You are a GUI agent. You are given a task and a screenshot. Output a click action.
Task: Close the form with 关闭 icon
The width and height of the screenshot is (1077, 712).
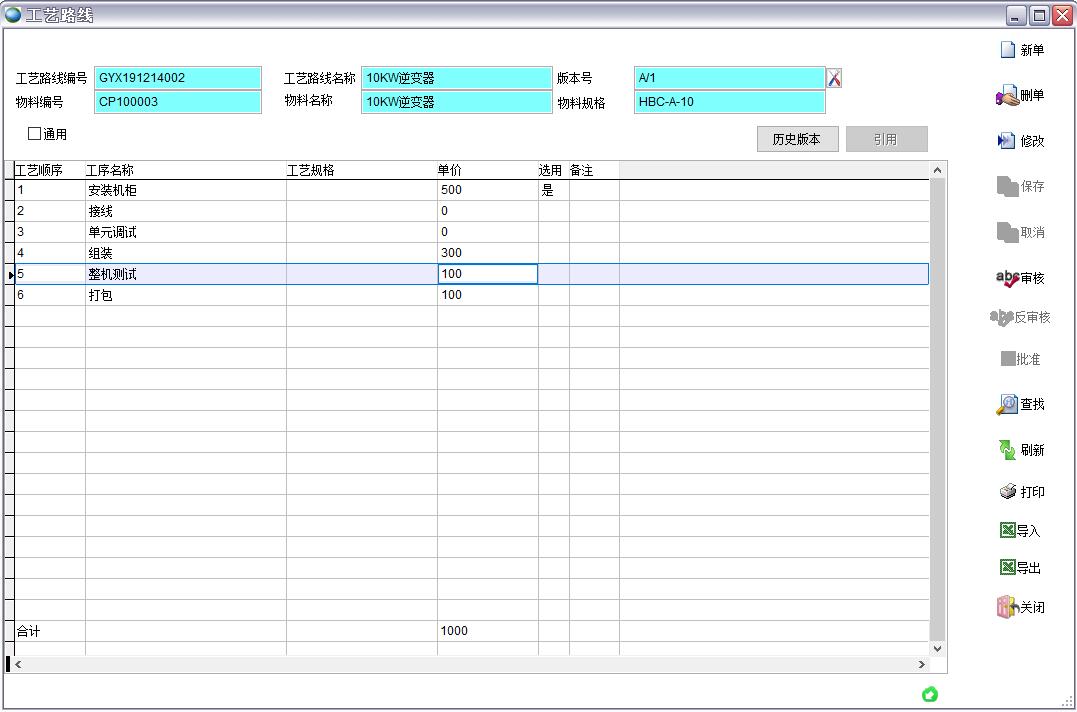[1006, 607]
